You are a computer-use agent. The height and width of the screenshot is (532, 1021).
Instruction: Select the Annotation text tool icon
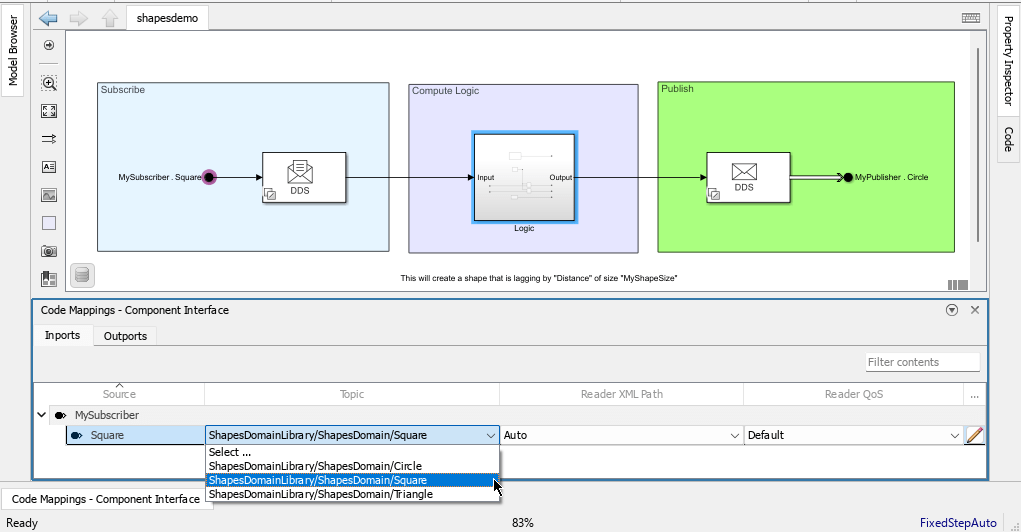49,167
